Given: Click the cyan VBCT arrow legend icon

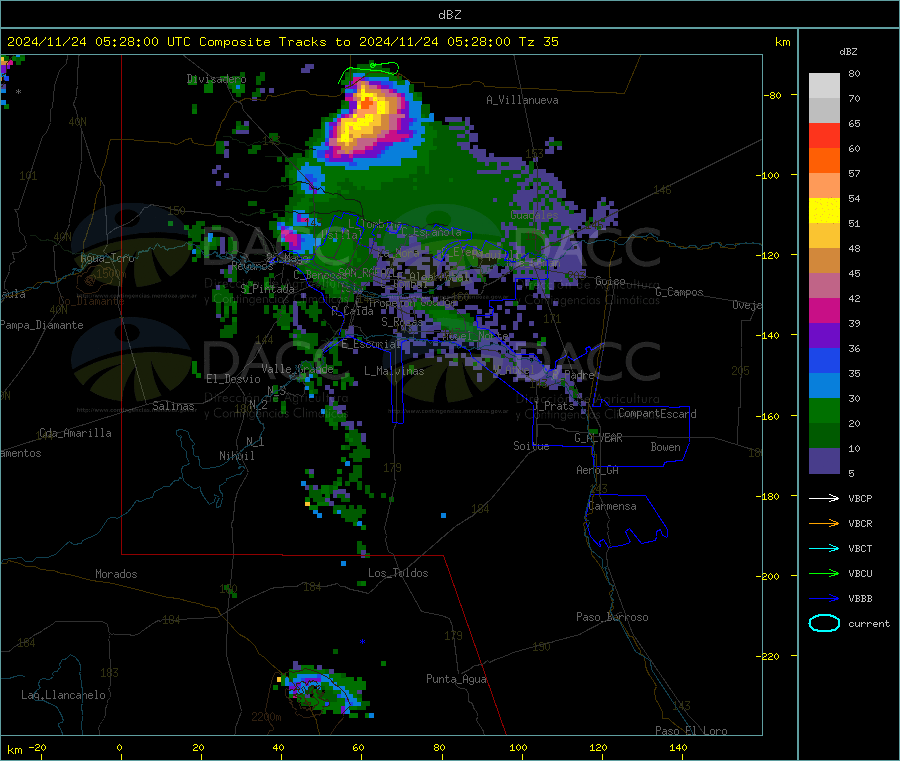Looking at the screenshot, I should [x=824, y=549].
